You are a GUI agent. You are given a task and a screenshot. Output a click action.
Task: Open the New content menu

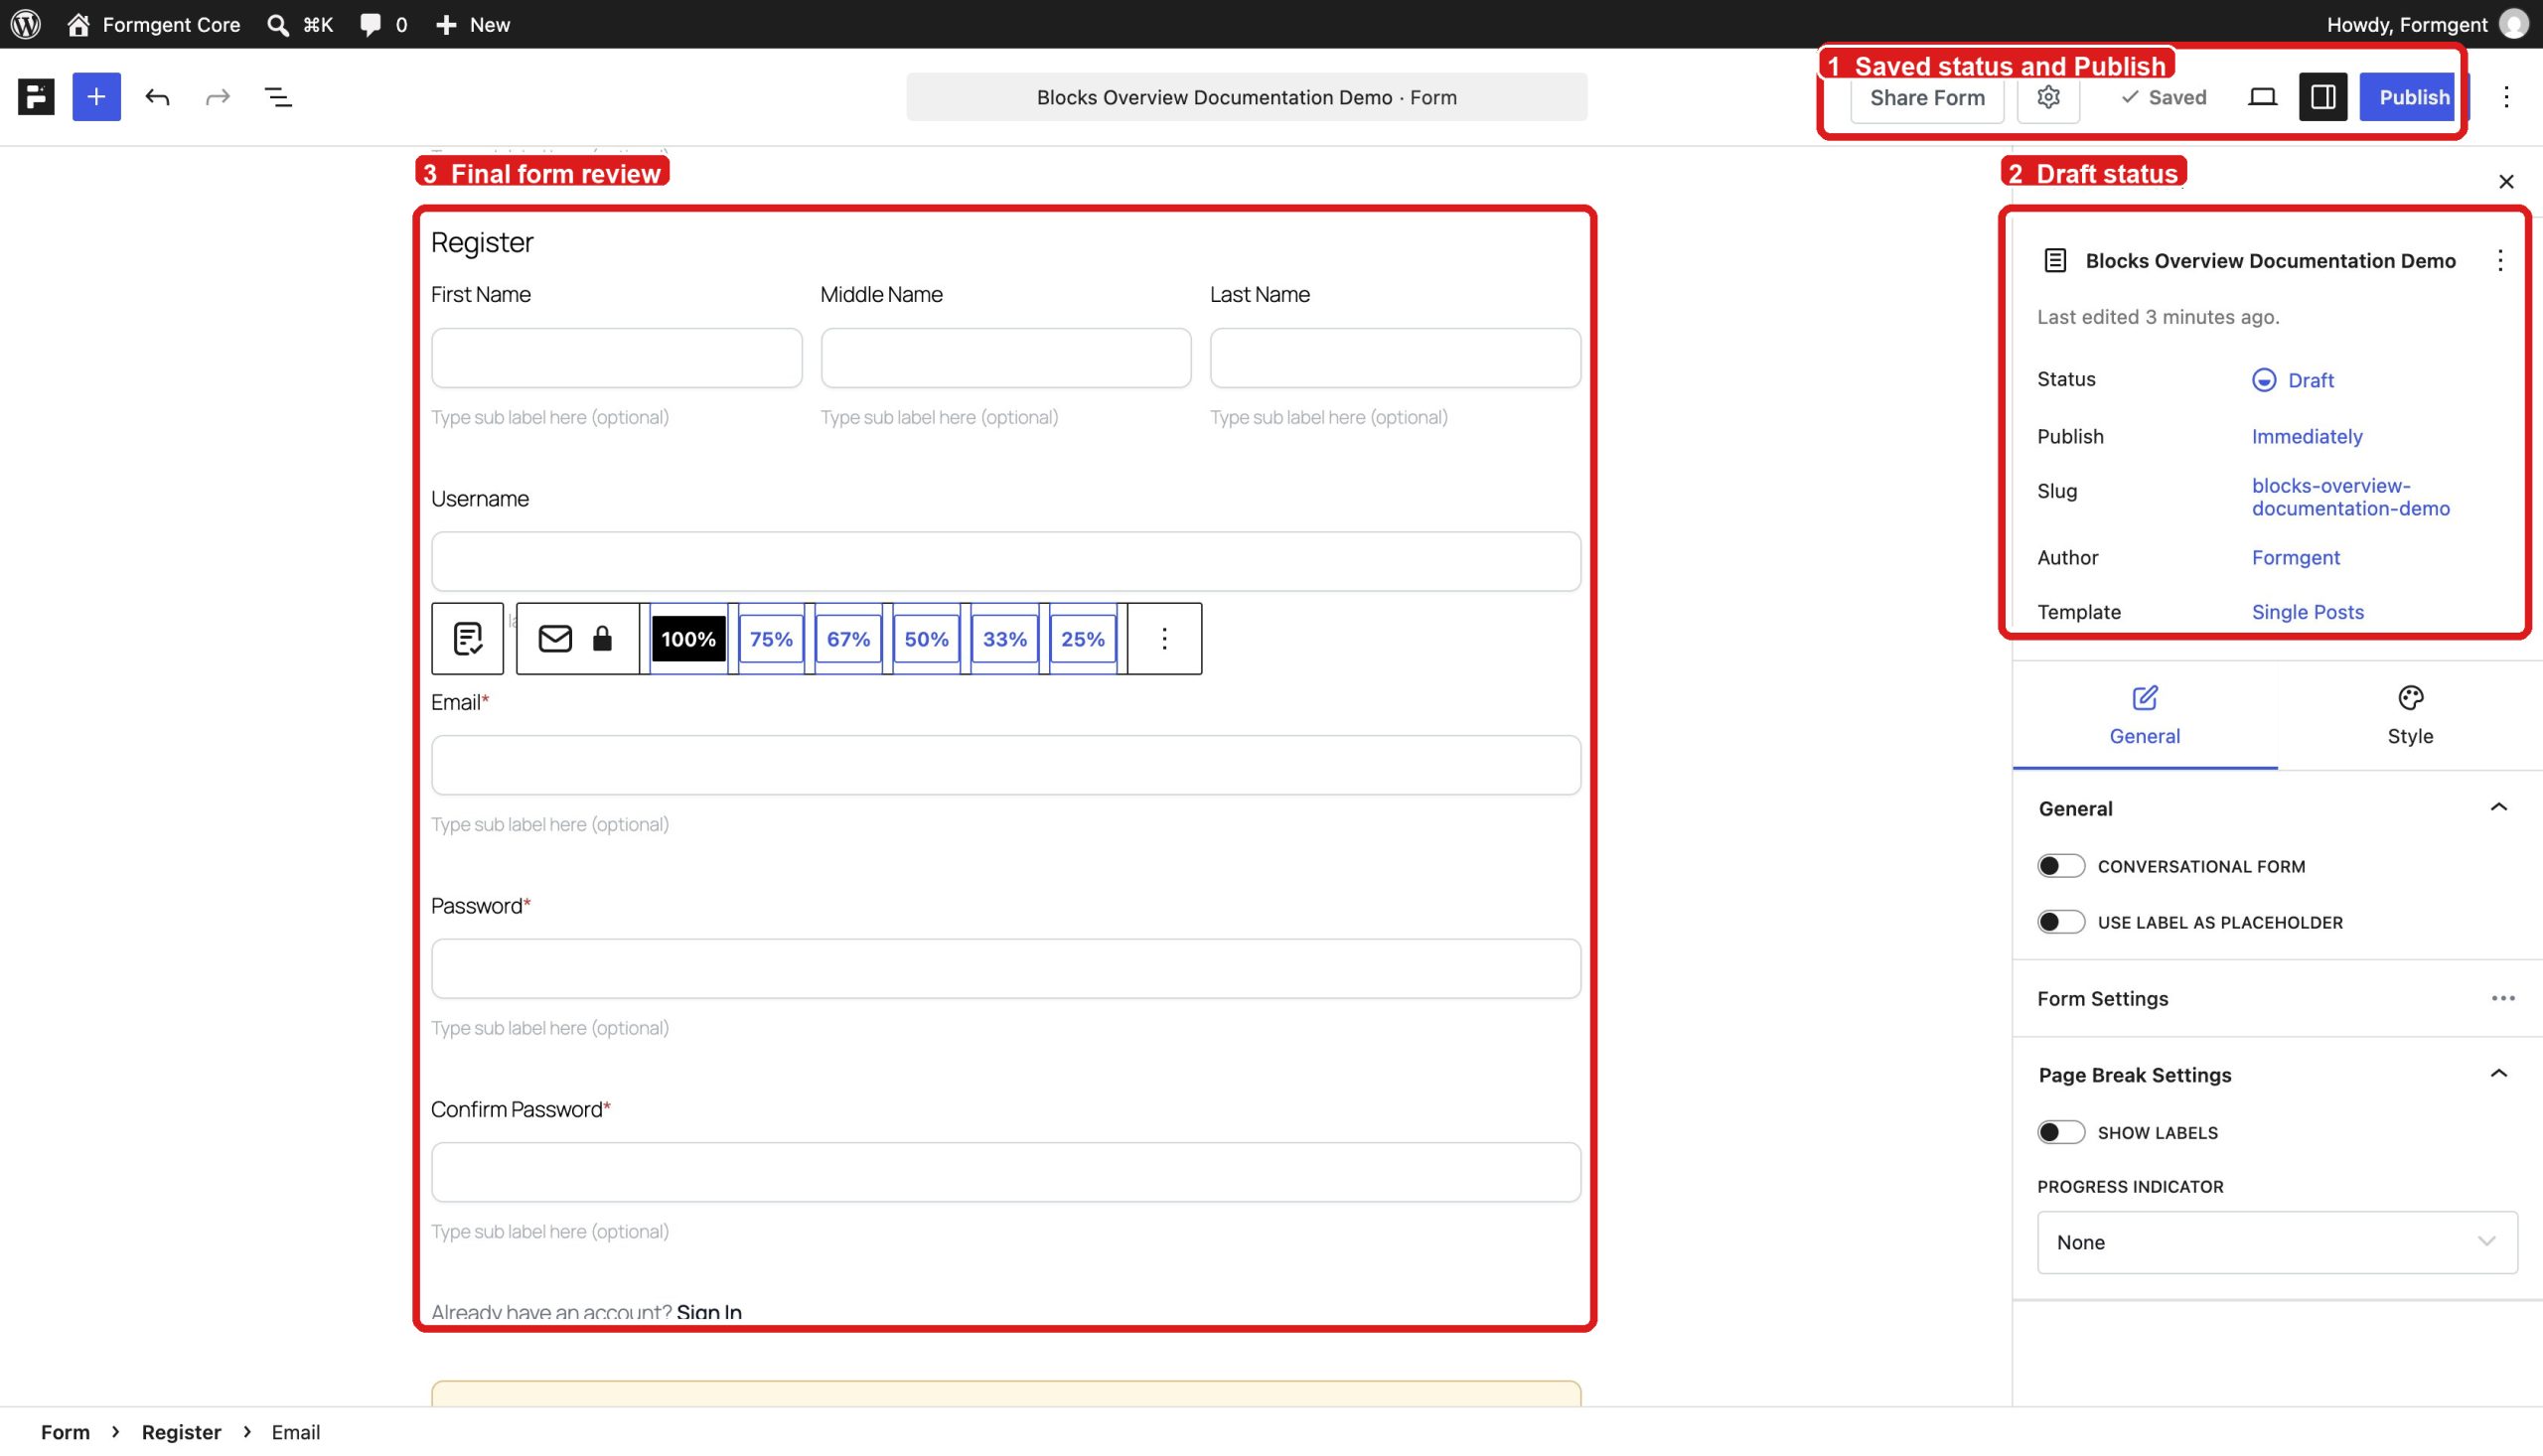click(473, 24)
